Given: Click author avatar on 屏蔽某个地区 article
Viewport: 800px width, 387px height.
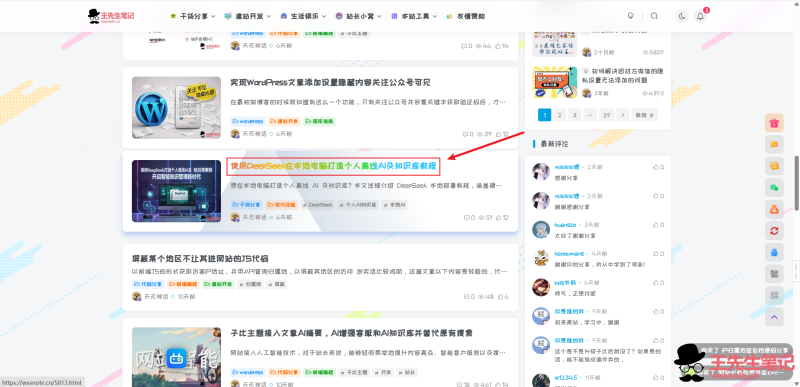Looking at the screenshot, I should [x=137, y=296].
